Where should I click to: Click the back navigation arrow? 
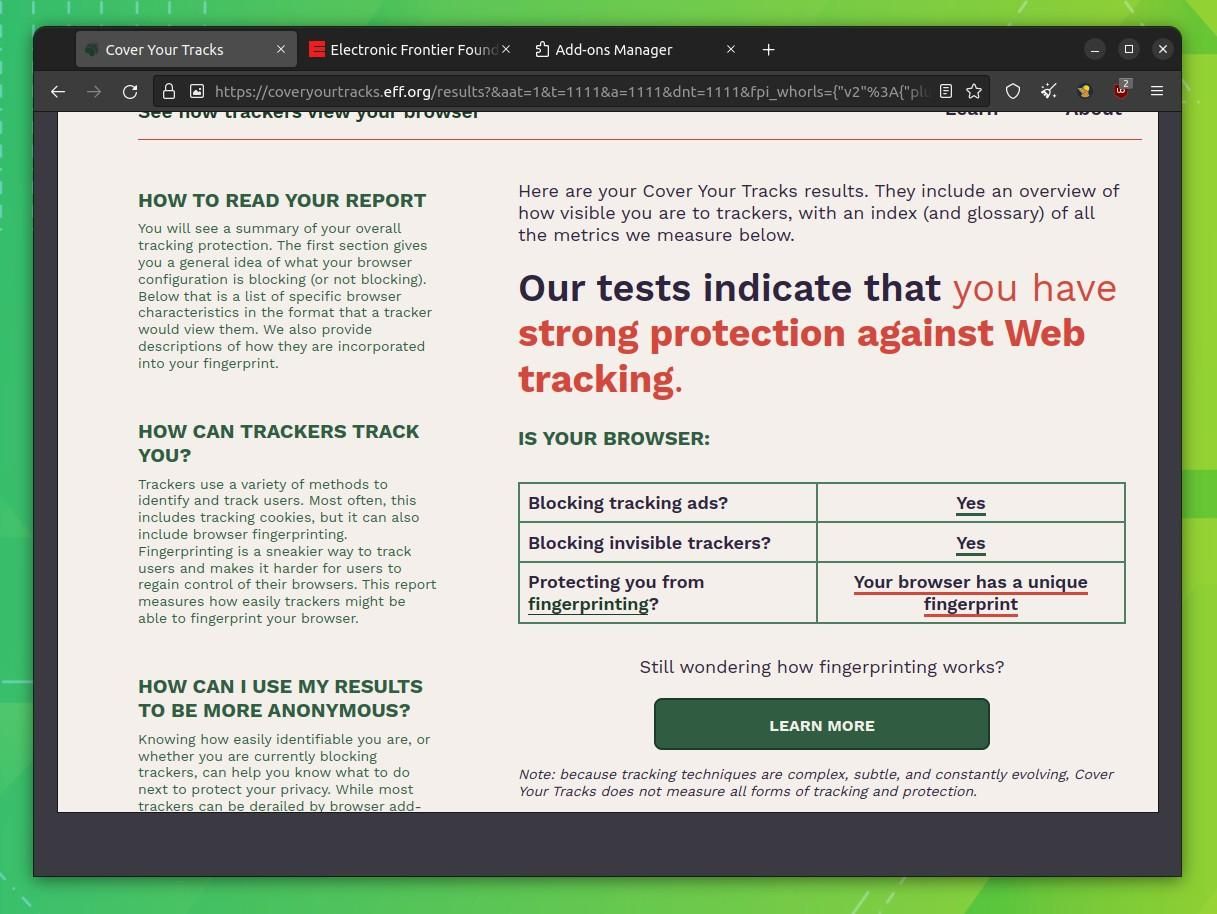[x=58, y=91]
